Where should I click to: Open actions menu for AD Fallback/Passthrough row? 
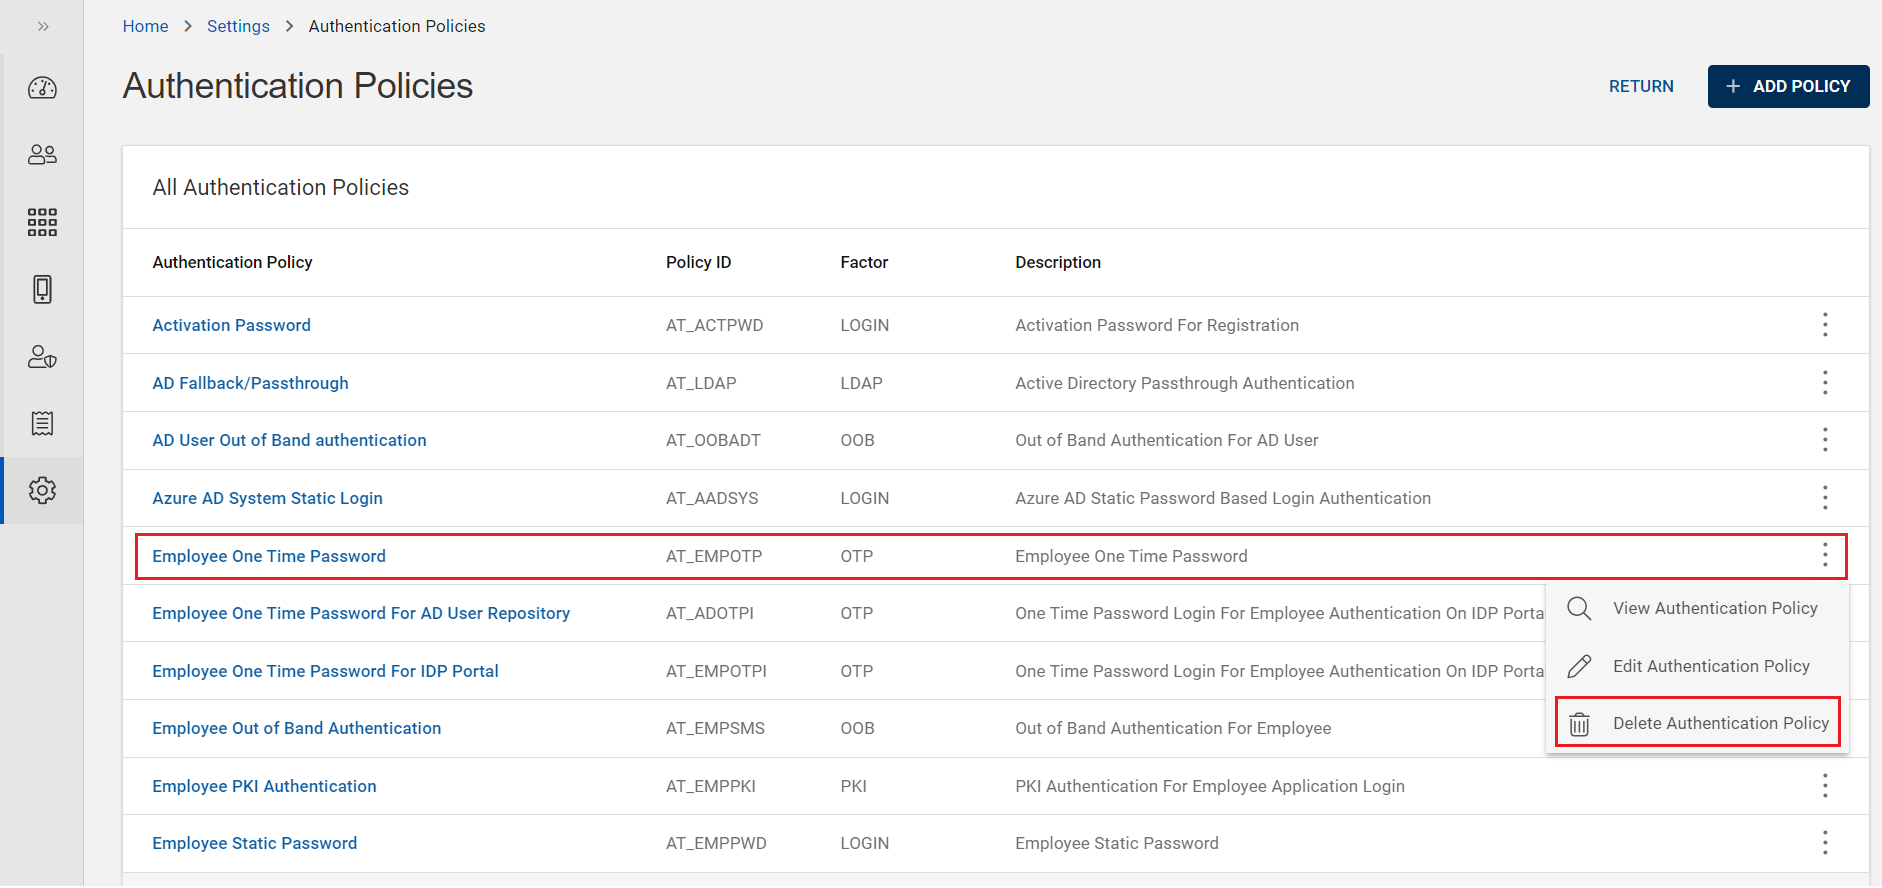pos(1824,383)
